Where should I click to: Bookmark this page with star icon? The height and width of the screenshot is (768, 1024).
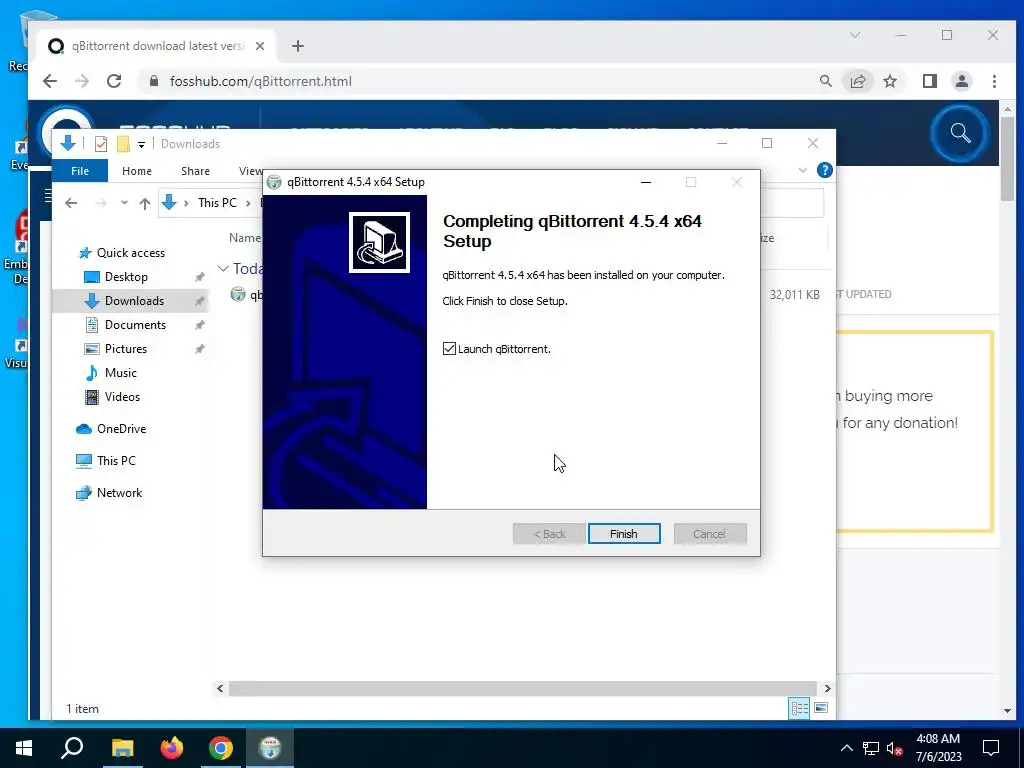[889, 81]
